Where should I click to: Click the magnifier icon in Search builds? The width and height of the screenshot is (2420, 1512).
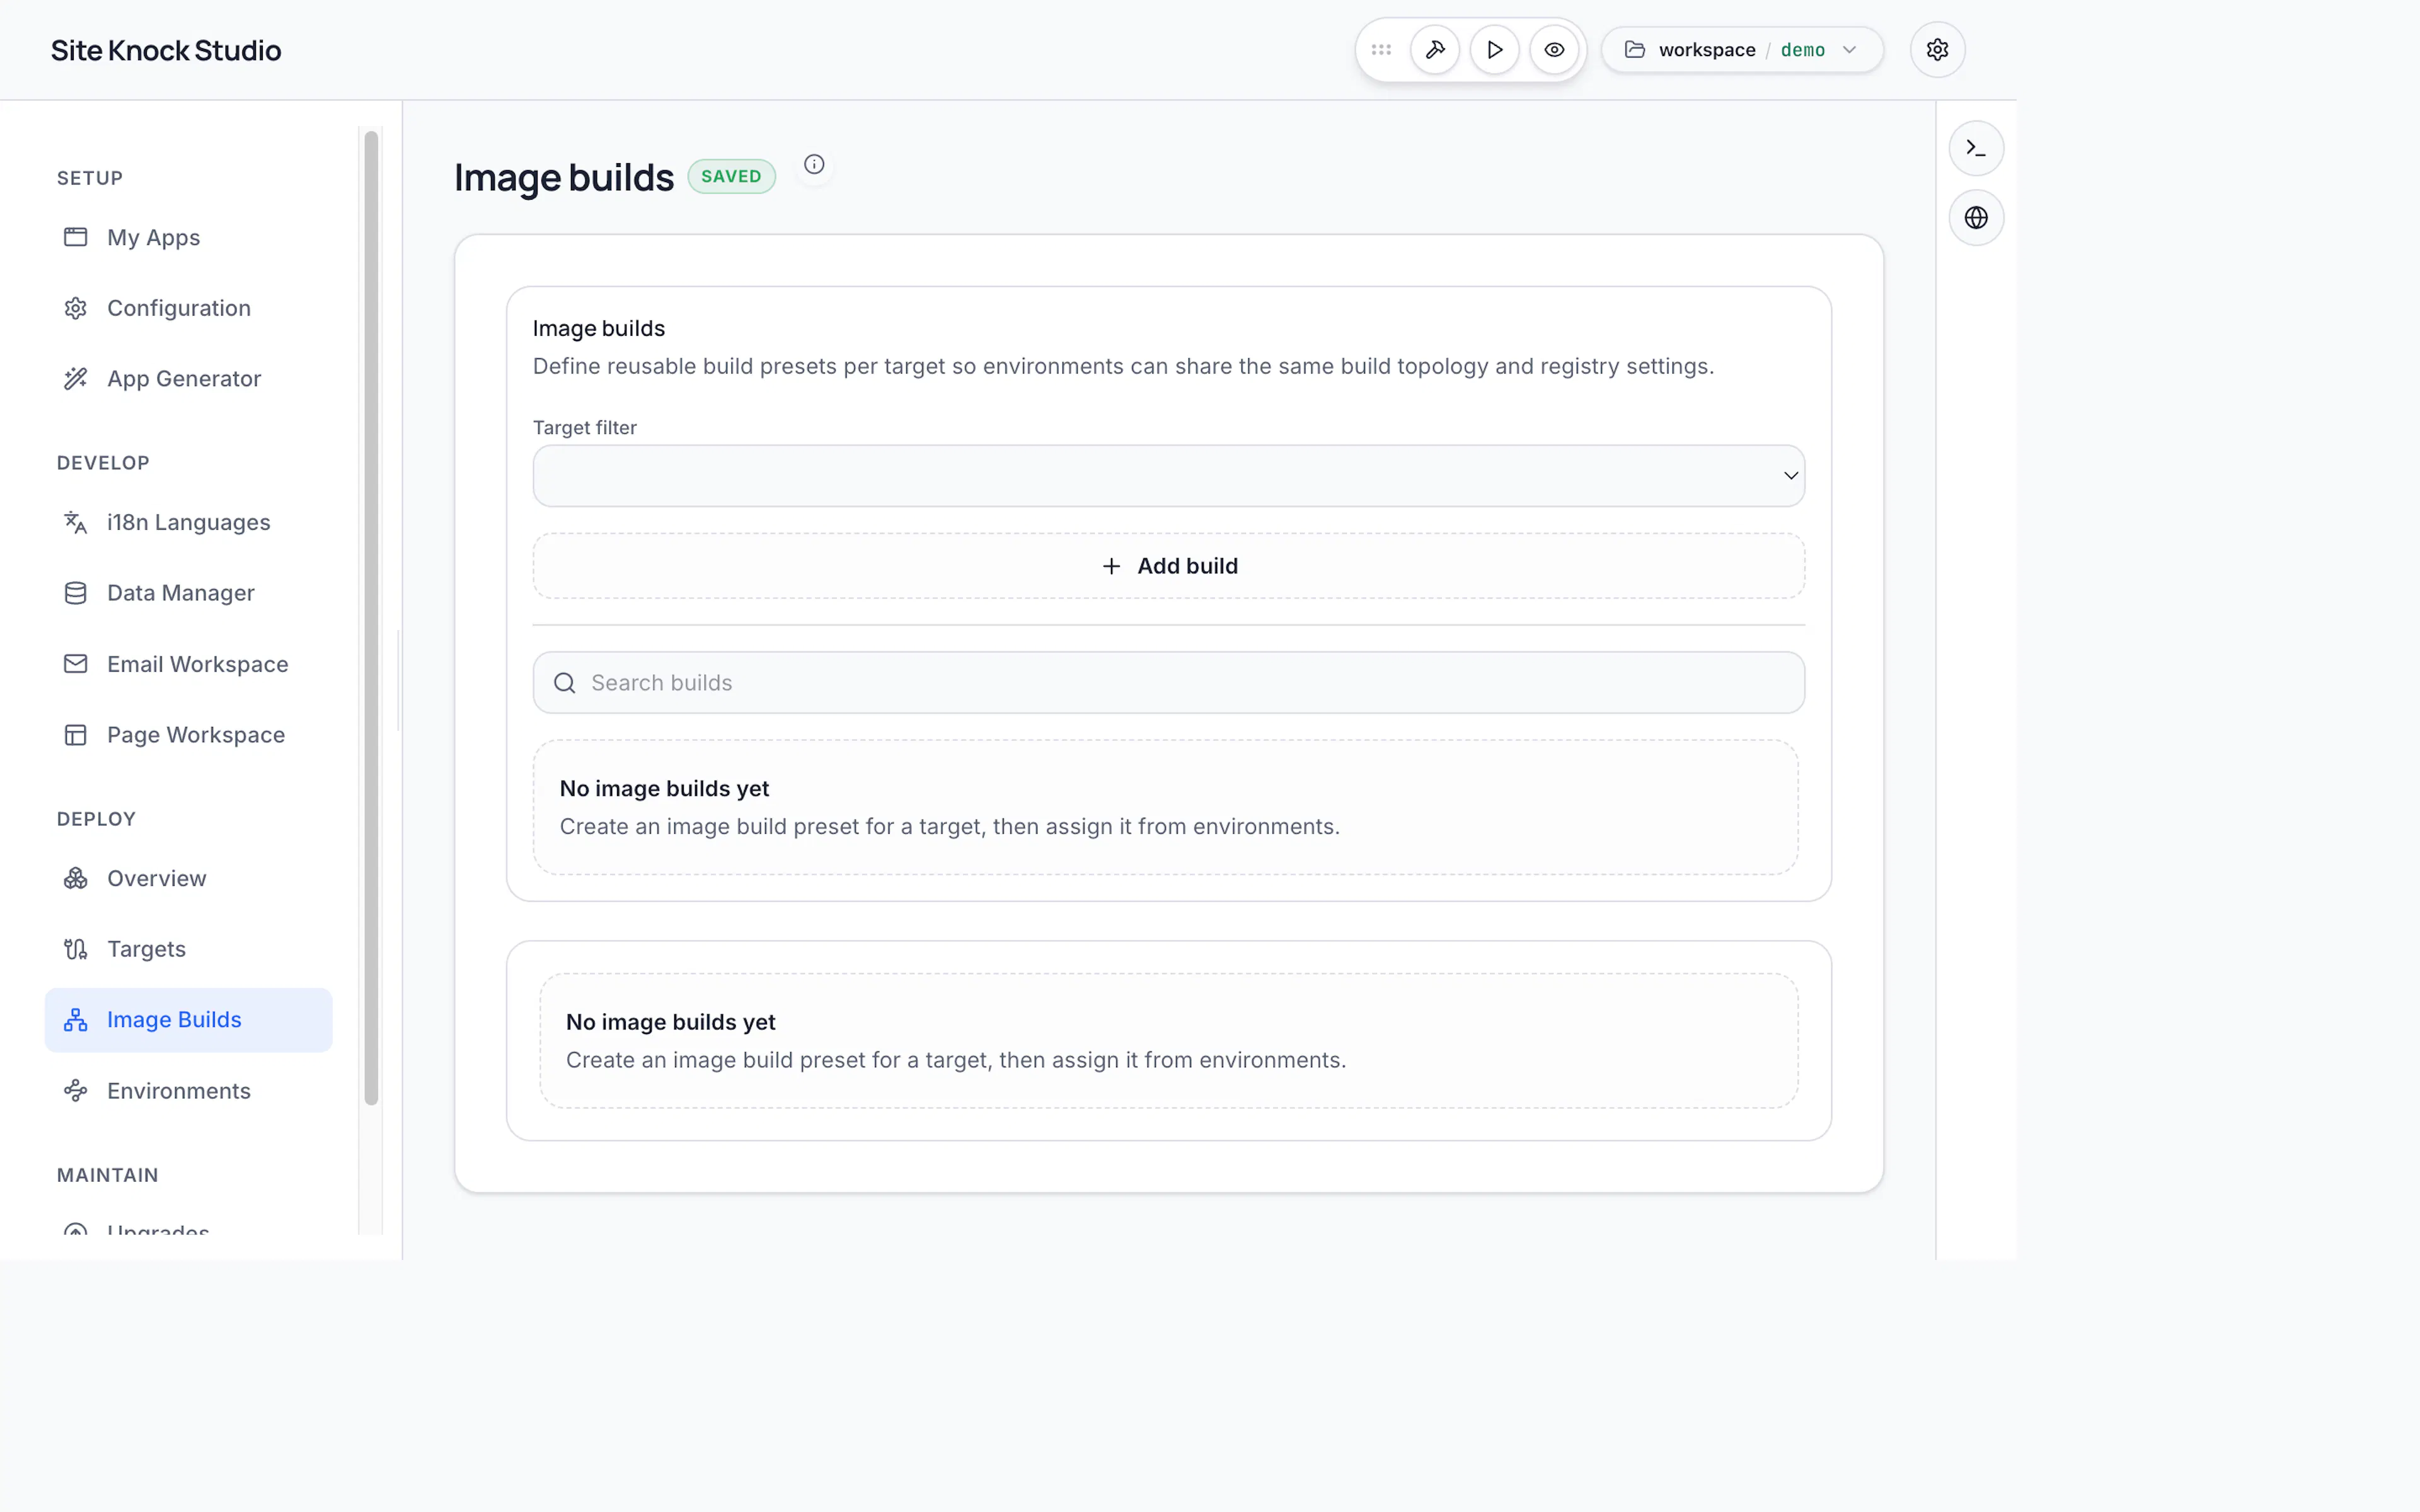(565, 683)
